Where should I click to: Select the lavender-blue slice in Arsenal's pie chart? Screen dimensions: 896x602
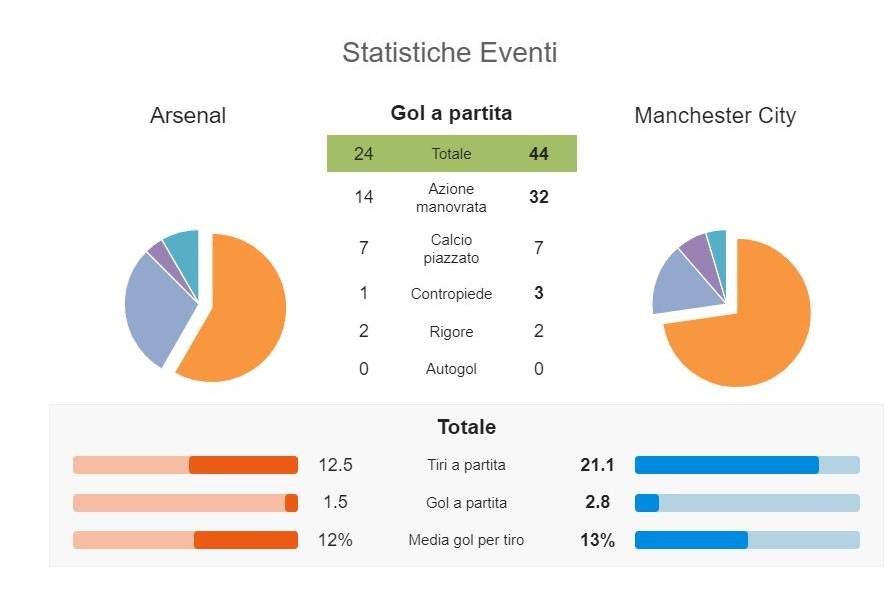click(x=160, y=310)
